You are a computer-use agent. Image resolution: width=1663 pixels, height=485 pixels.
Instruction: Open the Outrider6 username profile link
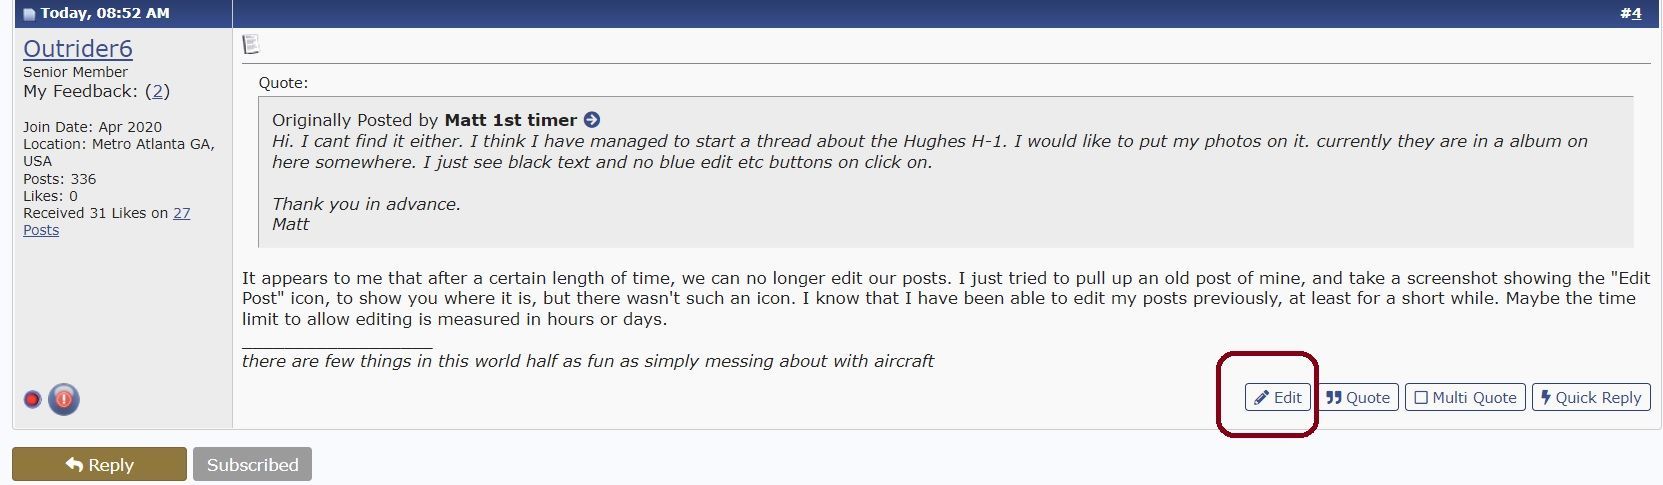click(x=78, y=49)
